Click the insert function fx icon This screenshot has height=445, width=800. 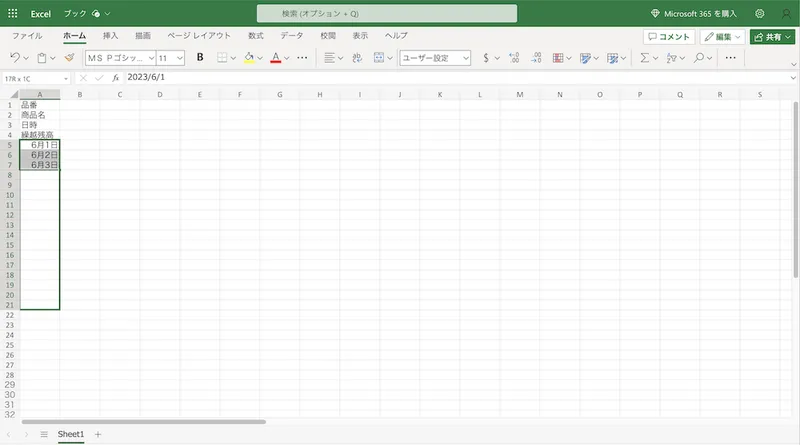pyautogui.click(x=116, y=78)
